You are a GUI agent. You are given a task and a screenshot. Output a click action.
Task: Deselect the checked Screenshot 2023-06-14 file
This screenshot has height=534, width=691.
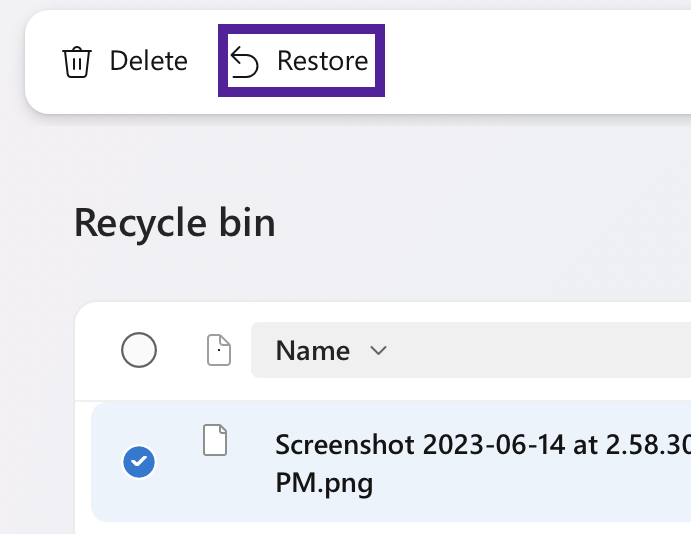(139, 462)
